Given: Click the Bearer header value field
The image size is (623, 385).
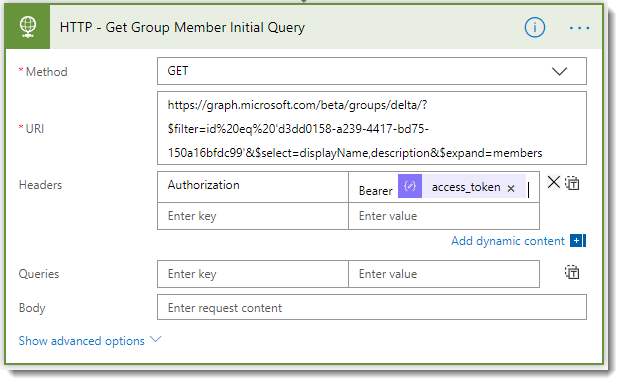Looking at the screenshot, I should [444, 187].
